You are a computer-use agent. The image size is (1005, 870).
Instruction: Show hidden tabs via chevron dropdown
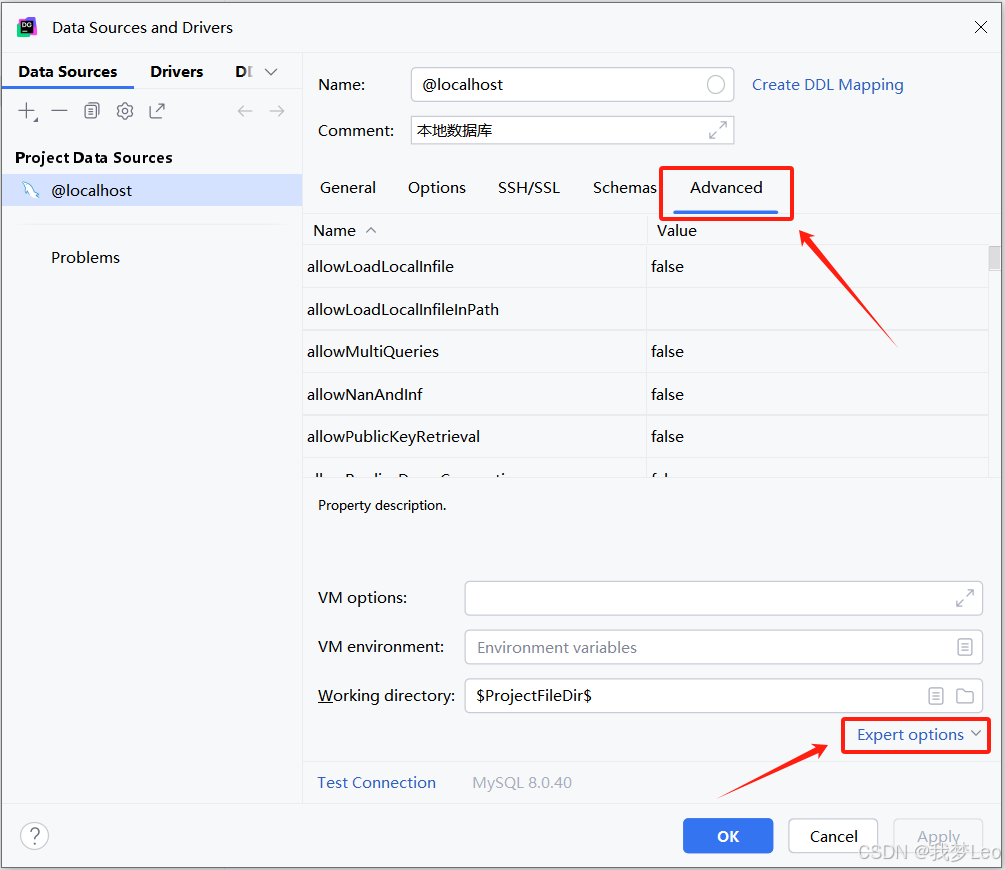[271, 72]
